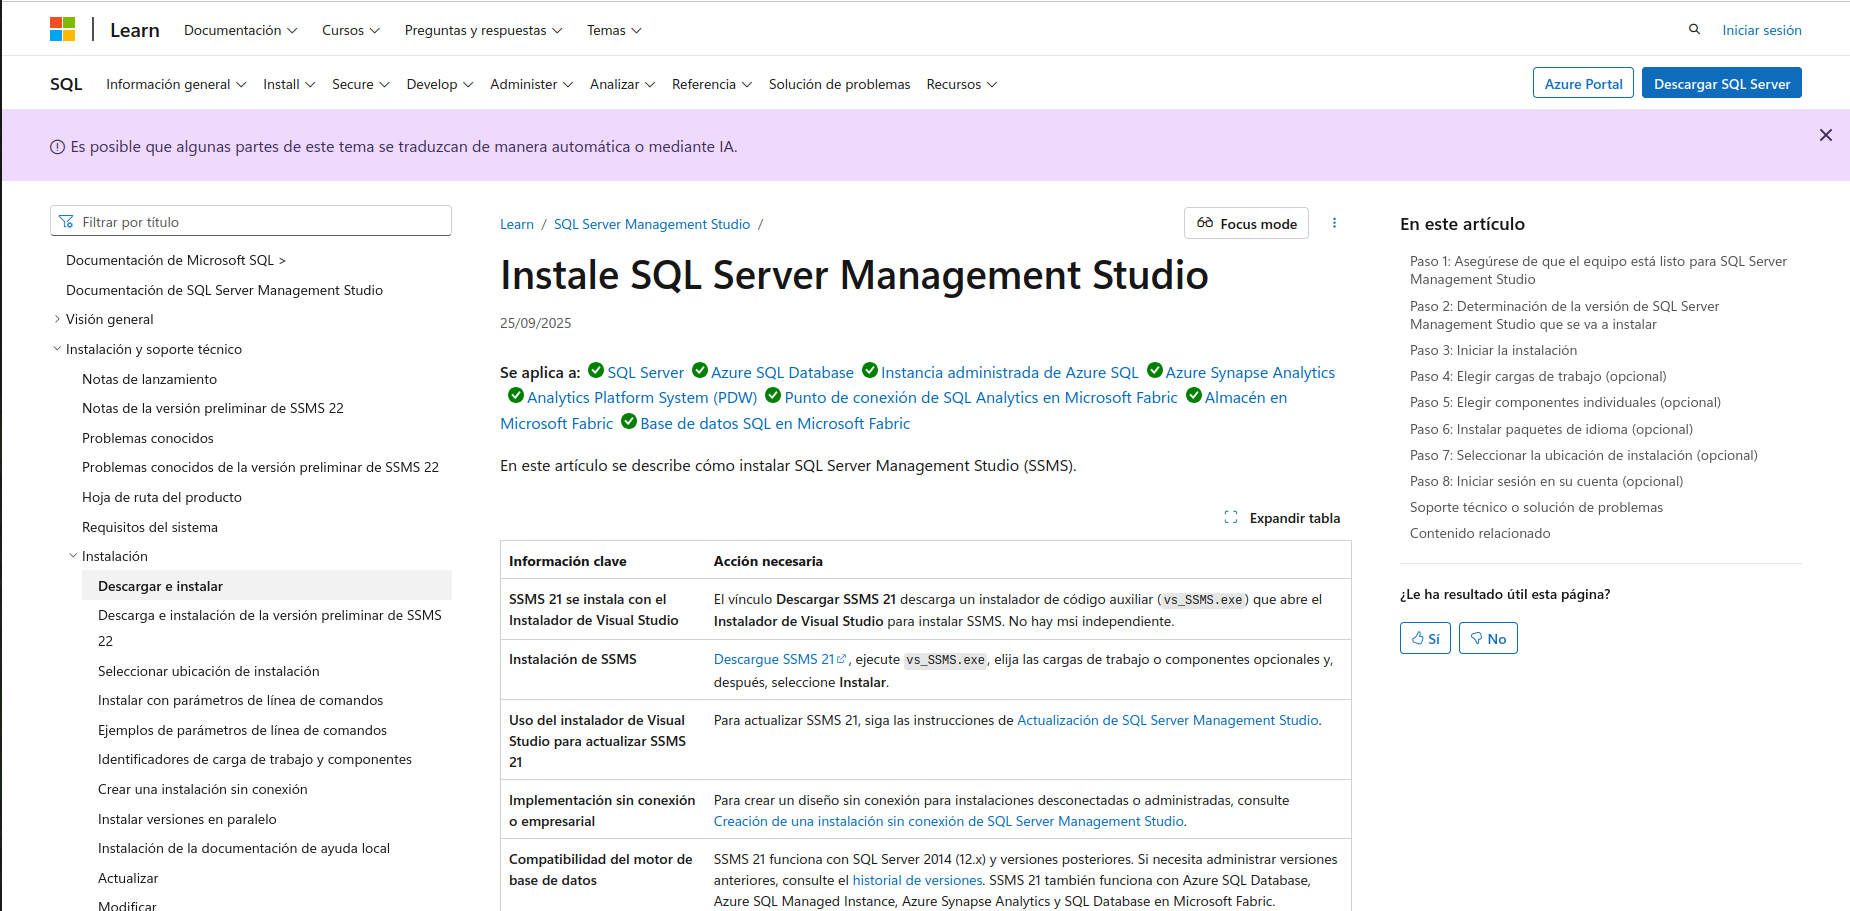This screenshot has width=1850, height=911.
Task: Open search via the magnifying glass icon
Action: point(1694,30)
